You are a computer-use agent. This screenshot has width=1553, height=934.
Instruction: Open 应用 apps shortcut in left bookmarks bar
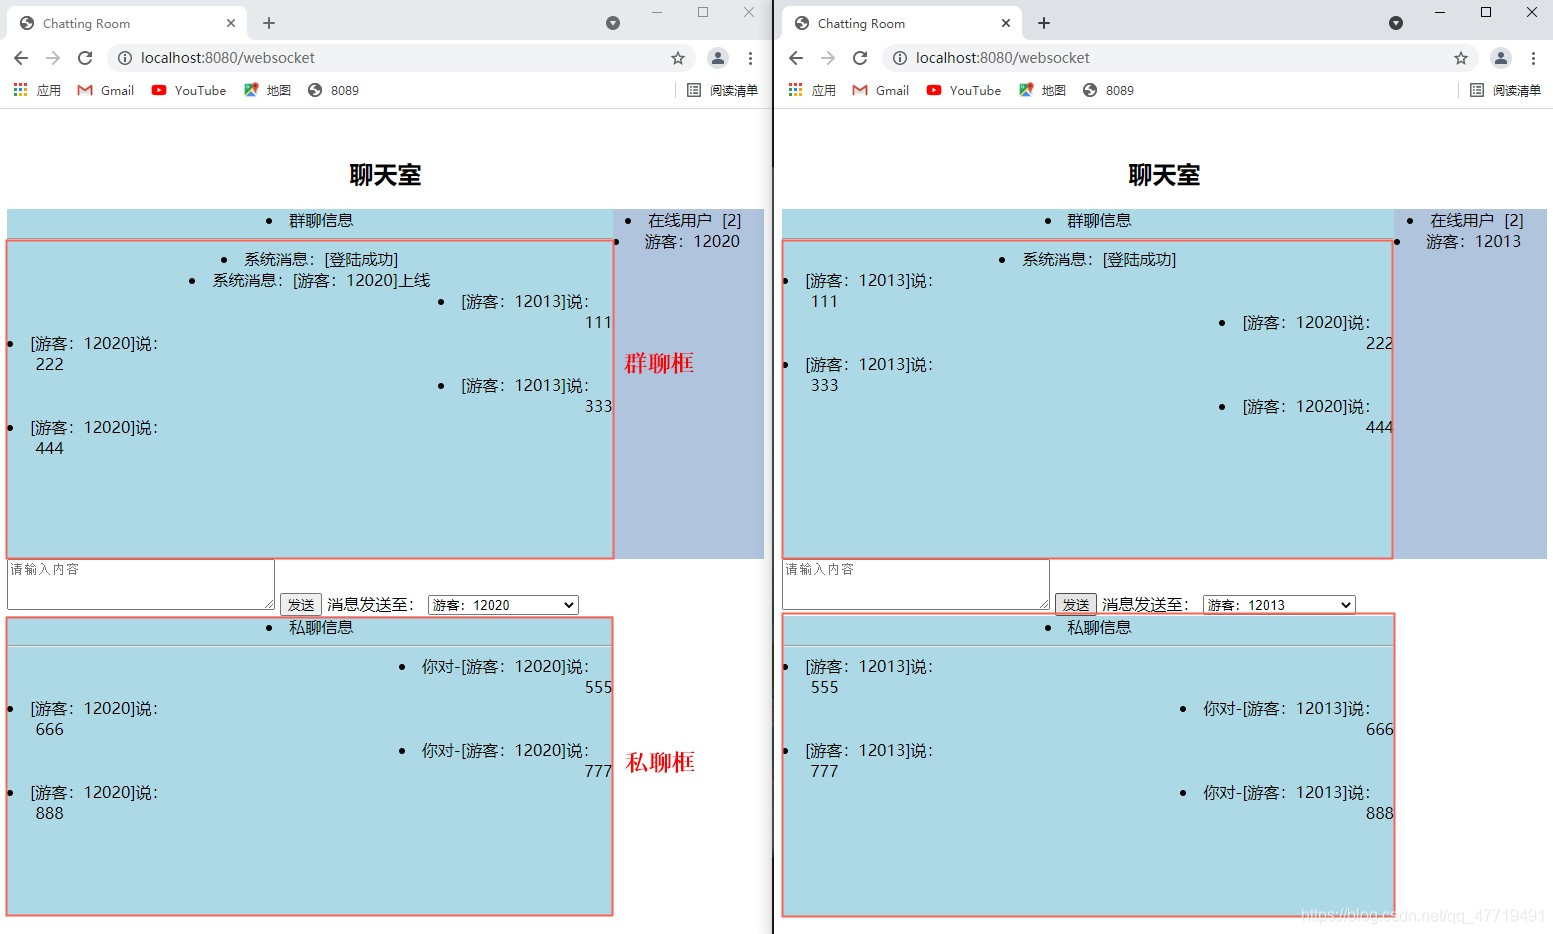tap(37, 90)
